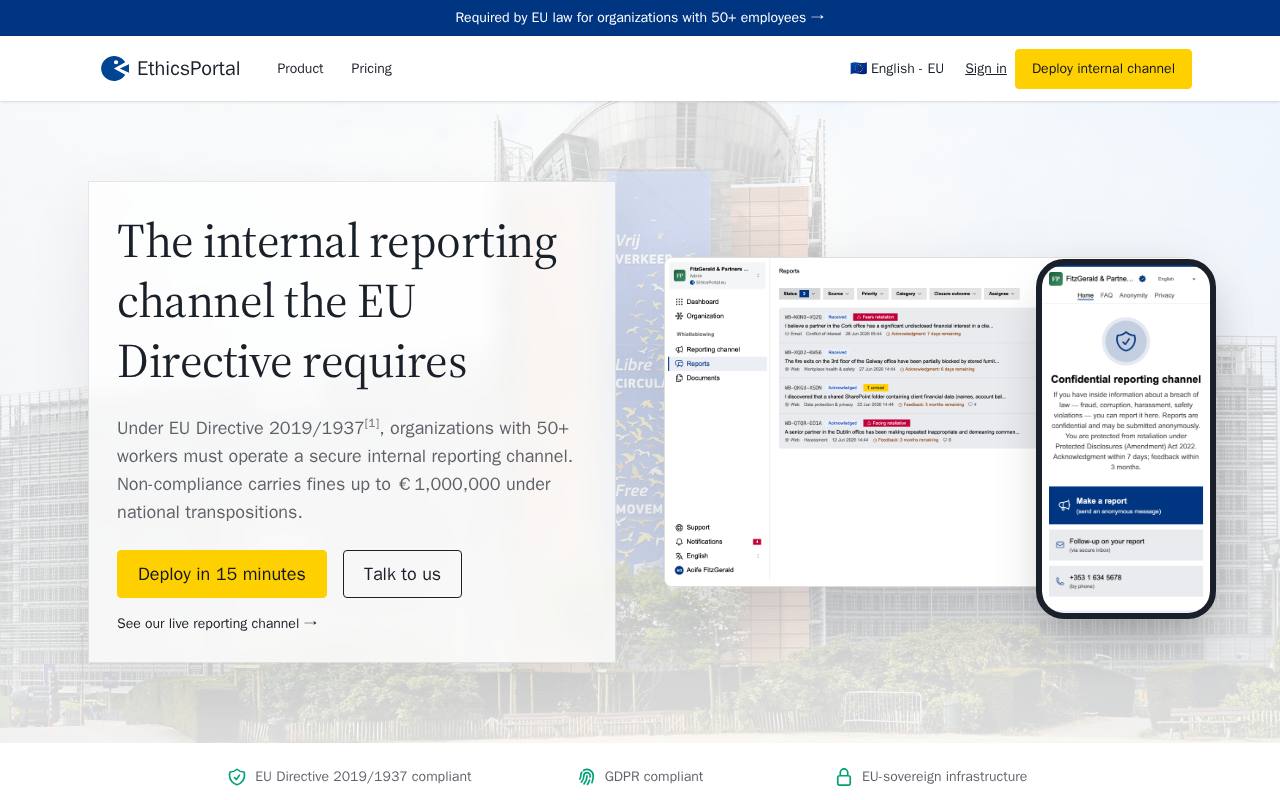Open the English language dropdown in phone preview
Viewport: 1280px width, 800px height.
(x=1176, y=279)
